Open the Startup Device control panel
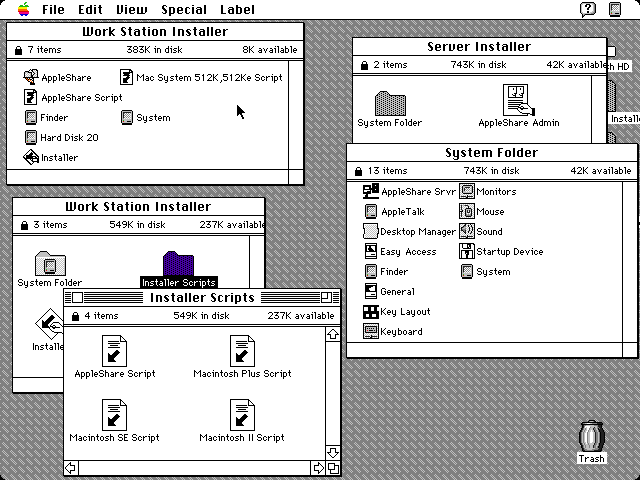Viewport: 640px width, 480px height. [x=467, y=252]
